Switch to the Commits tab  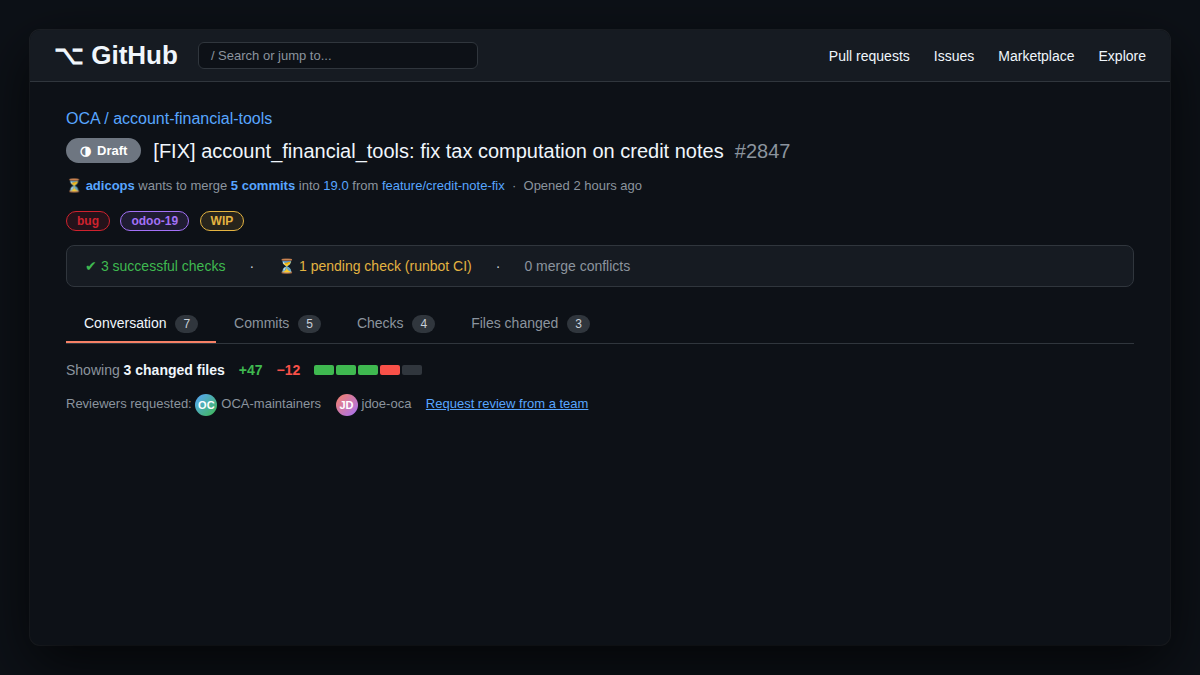pos(277,323)
